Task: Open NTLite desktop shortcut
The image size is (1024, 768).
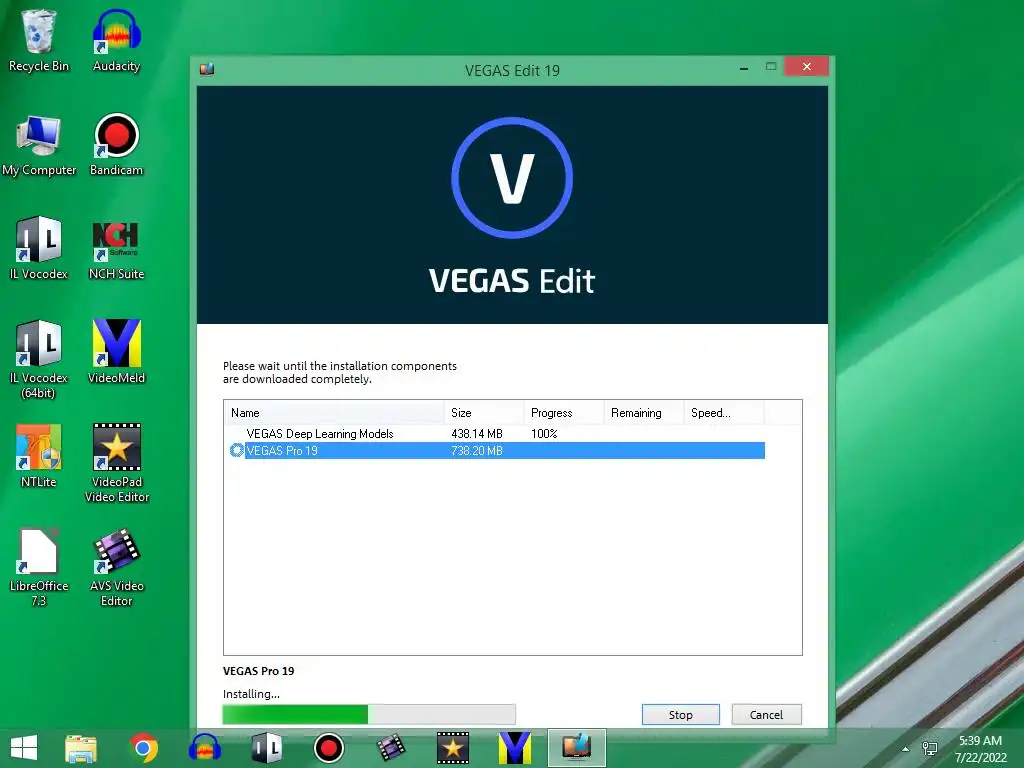Action: [39, 456]
